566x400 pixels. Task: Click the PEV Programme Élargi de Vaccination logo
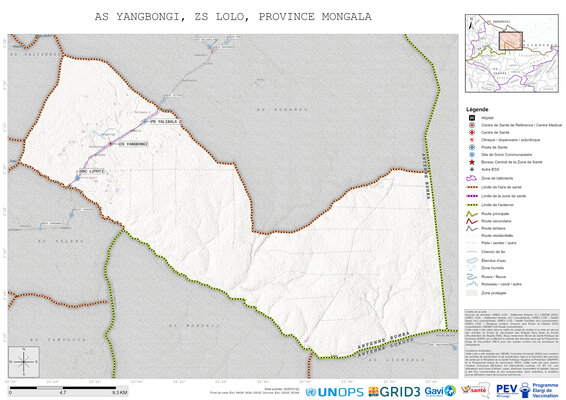(x=527, y=390)
